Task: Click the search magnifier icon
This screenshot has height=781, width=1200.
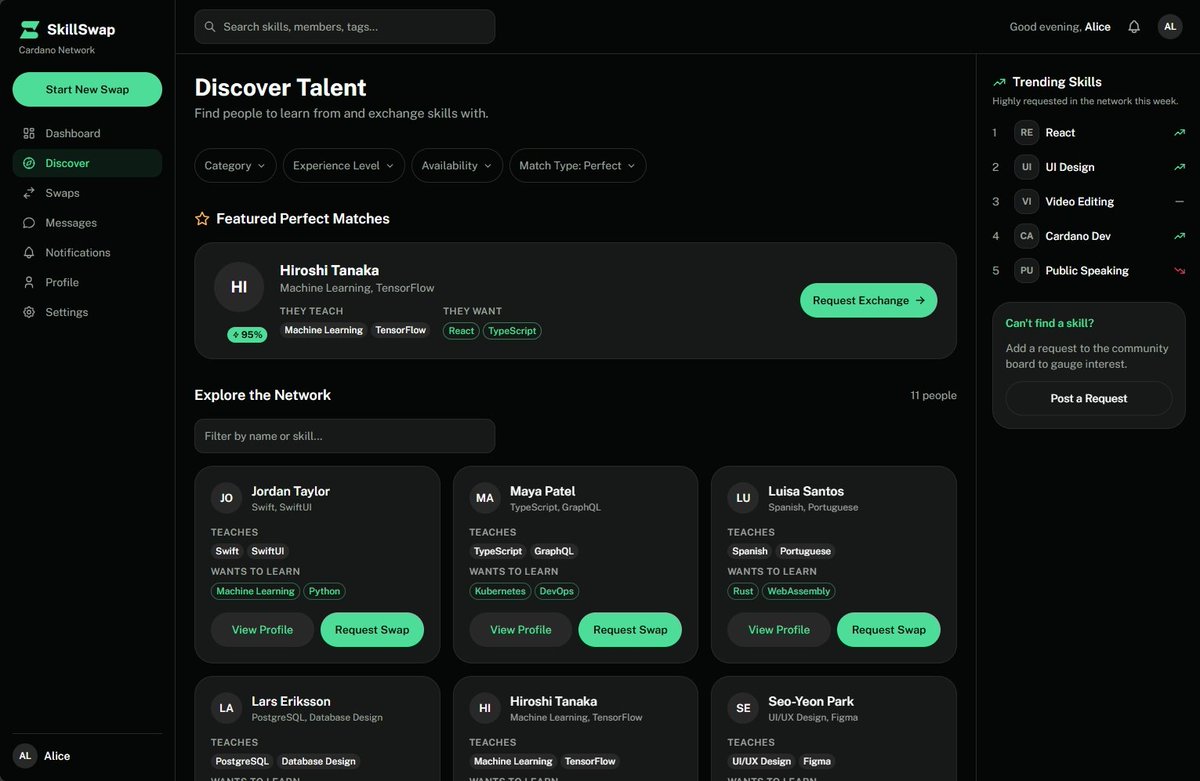Action: click(210, 27)
